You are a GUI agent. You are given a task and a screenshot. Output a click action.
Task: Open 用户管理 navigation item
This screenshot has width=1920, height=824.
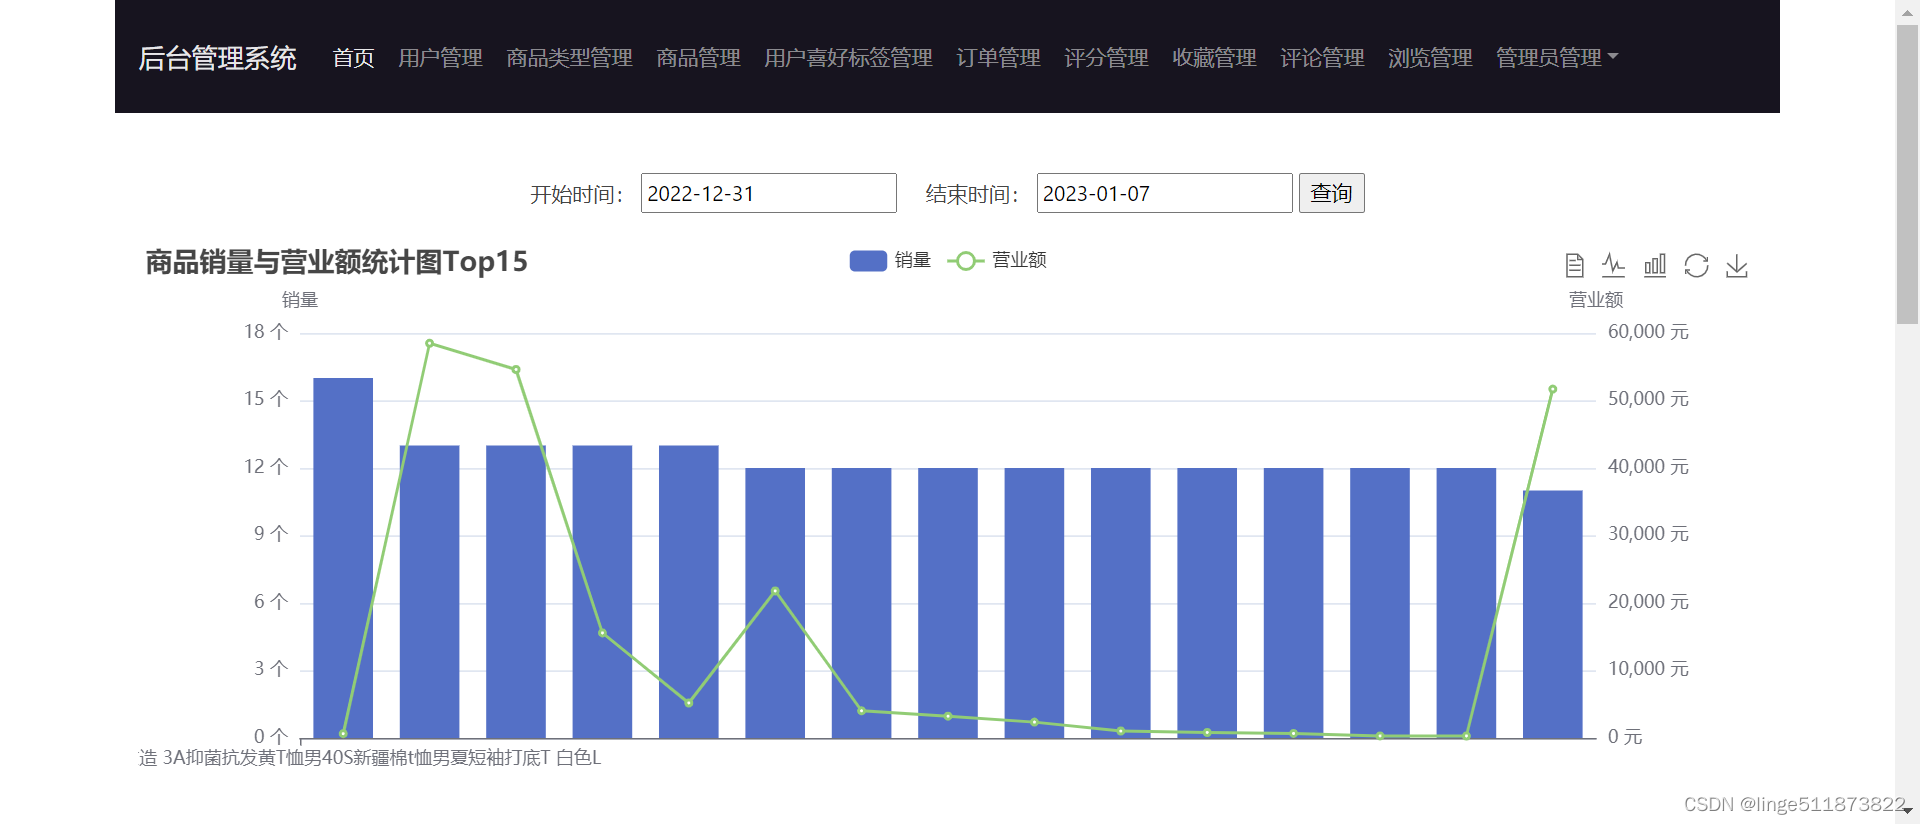click(440, 58)
